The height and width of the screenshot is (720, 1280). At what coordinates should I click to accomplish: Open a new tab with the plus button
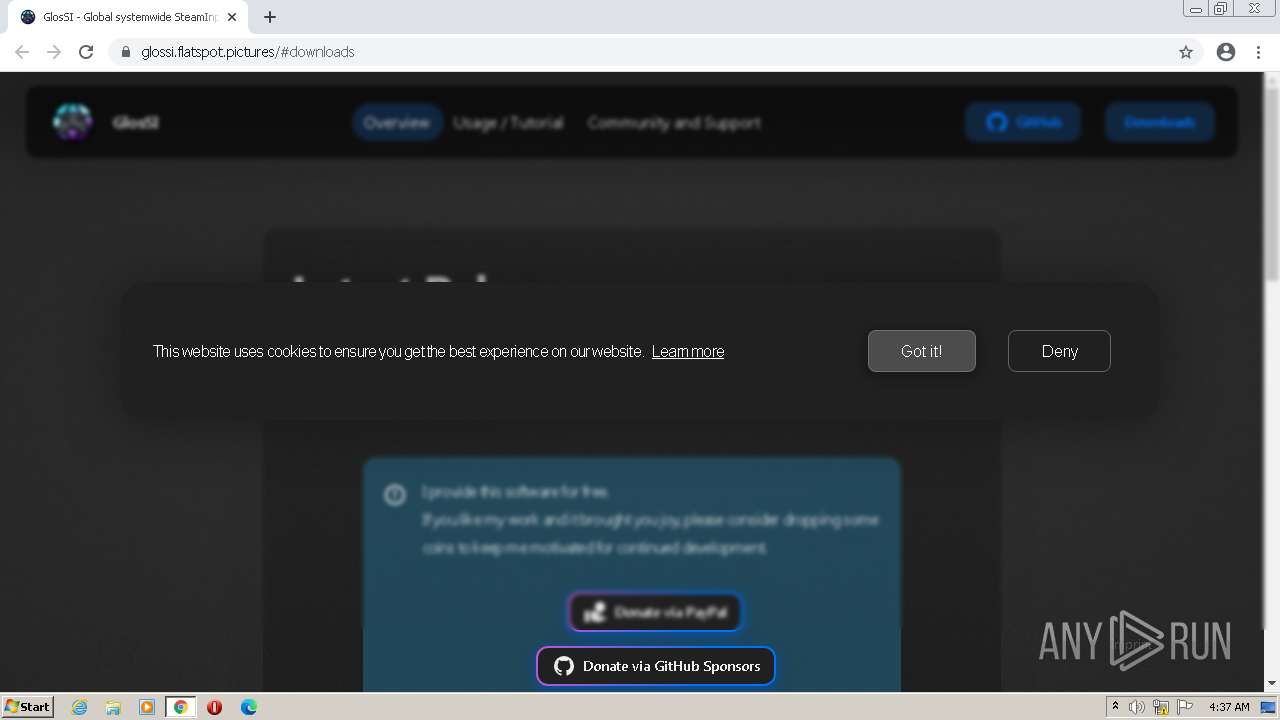[270, 17]
